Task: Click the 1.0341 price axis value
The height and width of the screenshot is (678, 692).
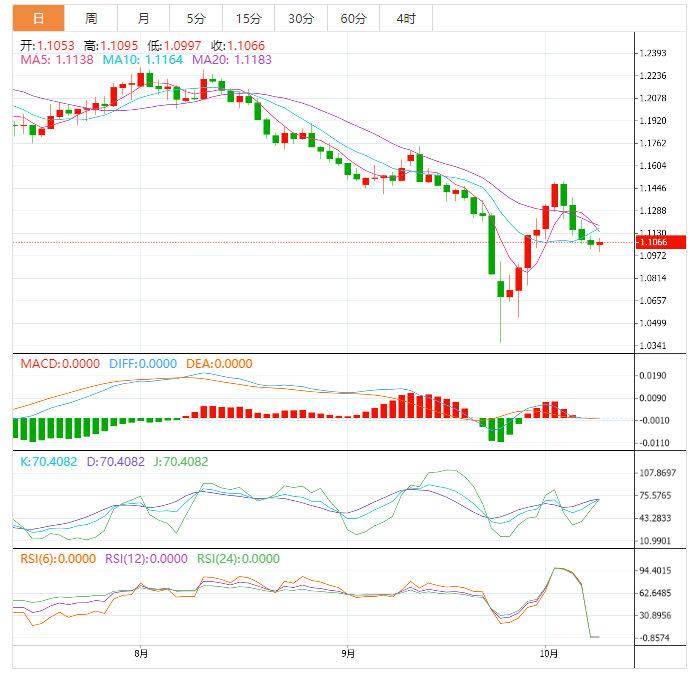Action: coord(653,346)
